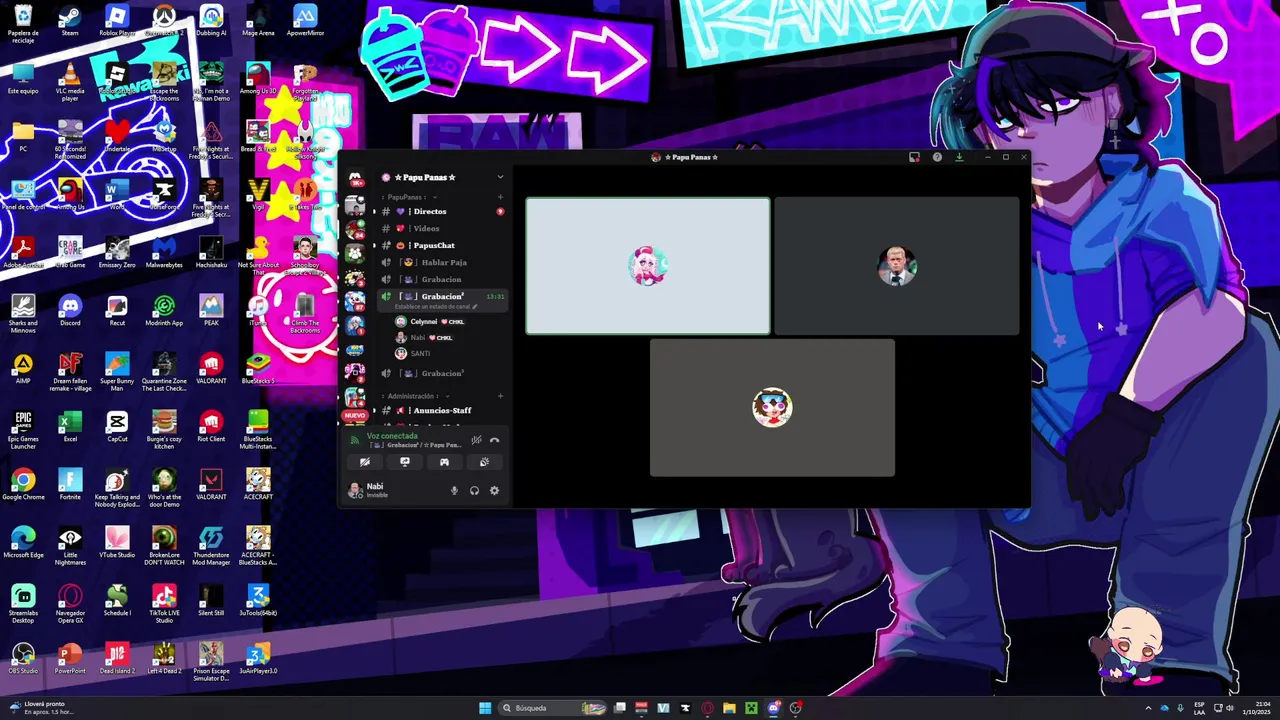Click the taskbar Búsqueda search box

(553, 708)
